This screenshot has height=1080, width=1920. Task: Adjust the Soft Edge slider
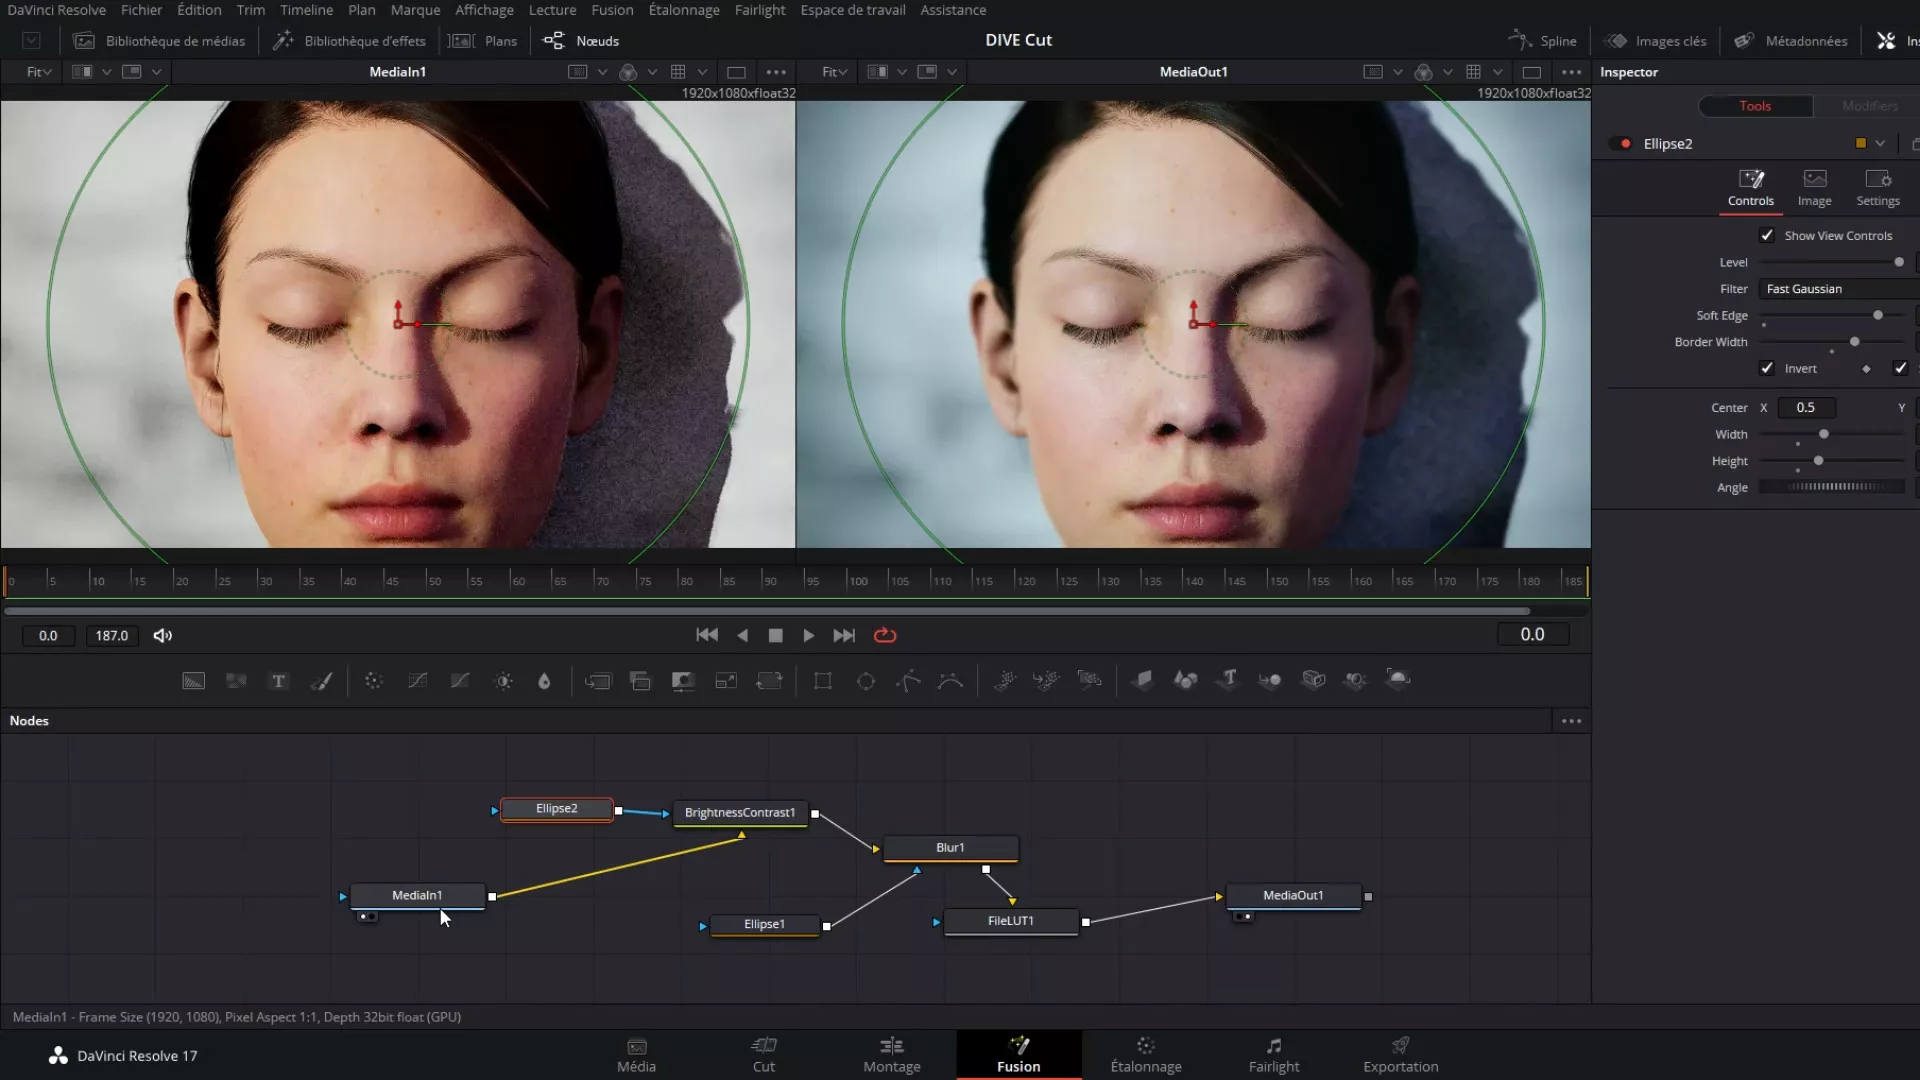click(x=1877, y=316)
